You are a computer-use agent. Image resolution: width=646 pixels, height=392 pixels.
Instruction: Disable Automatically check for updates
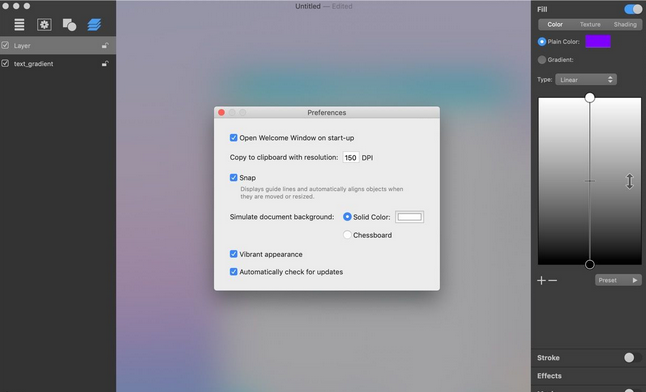click(x=234, y=272)
